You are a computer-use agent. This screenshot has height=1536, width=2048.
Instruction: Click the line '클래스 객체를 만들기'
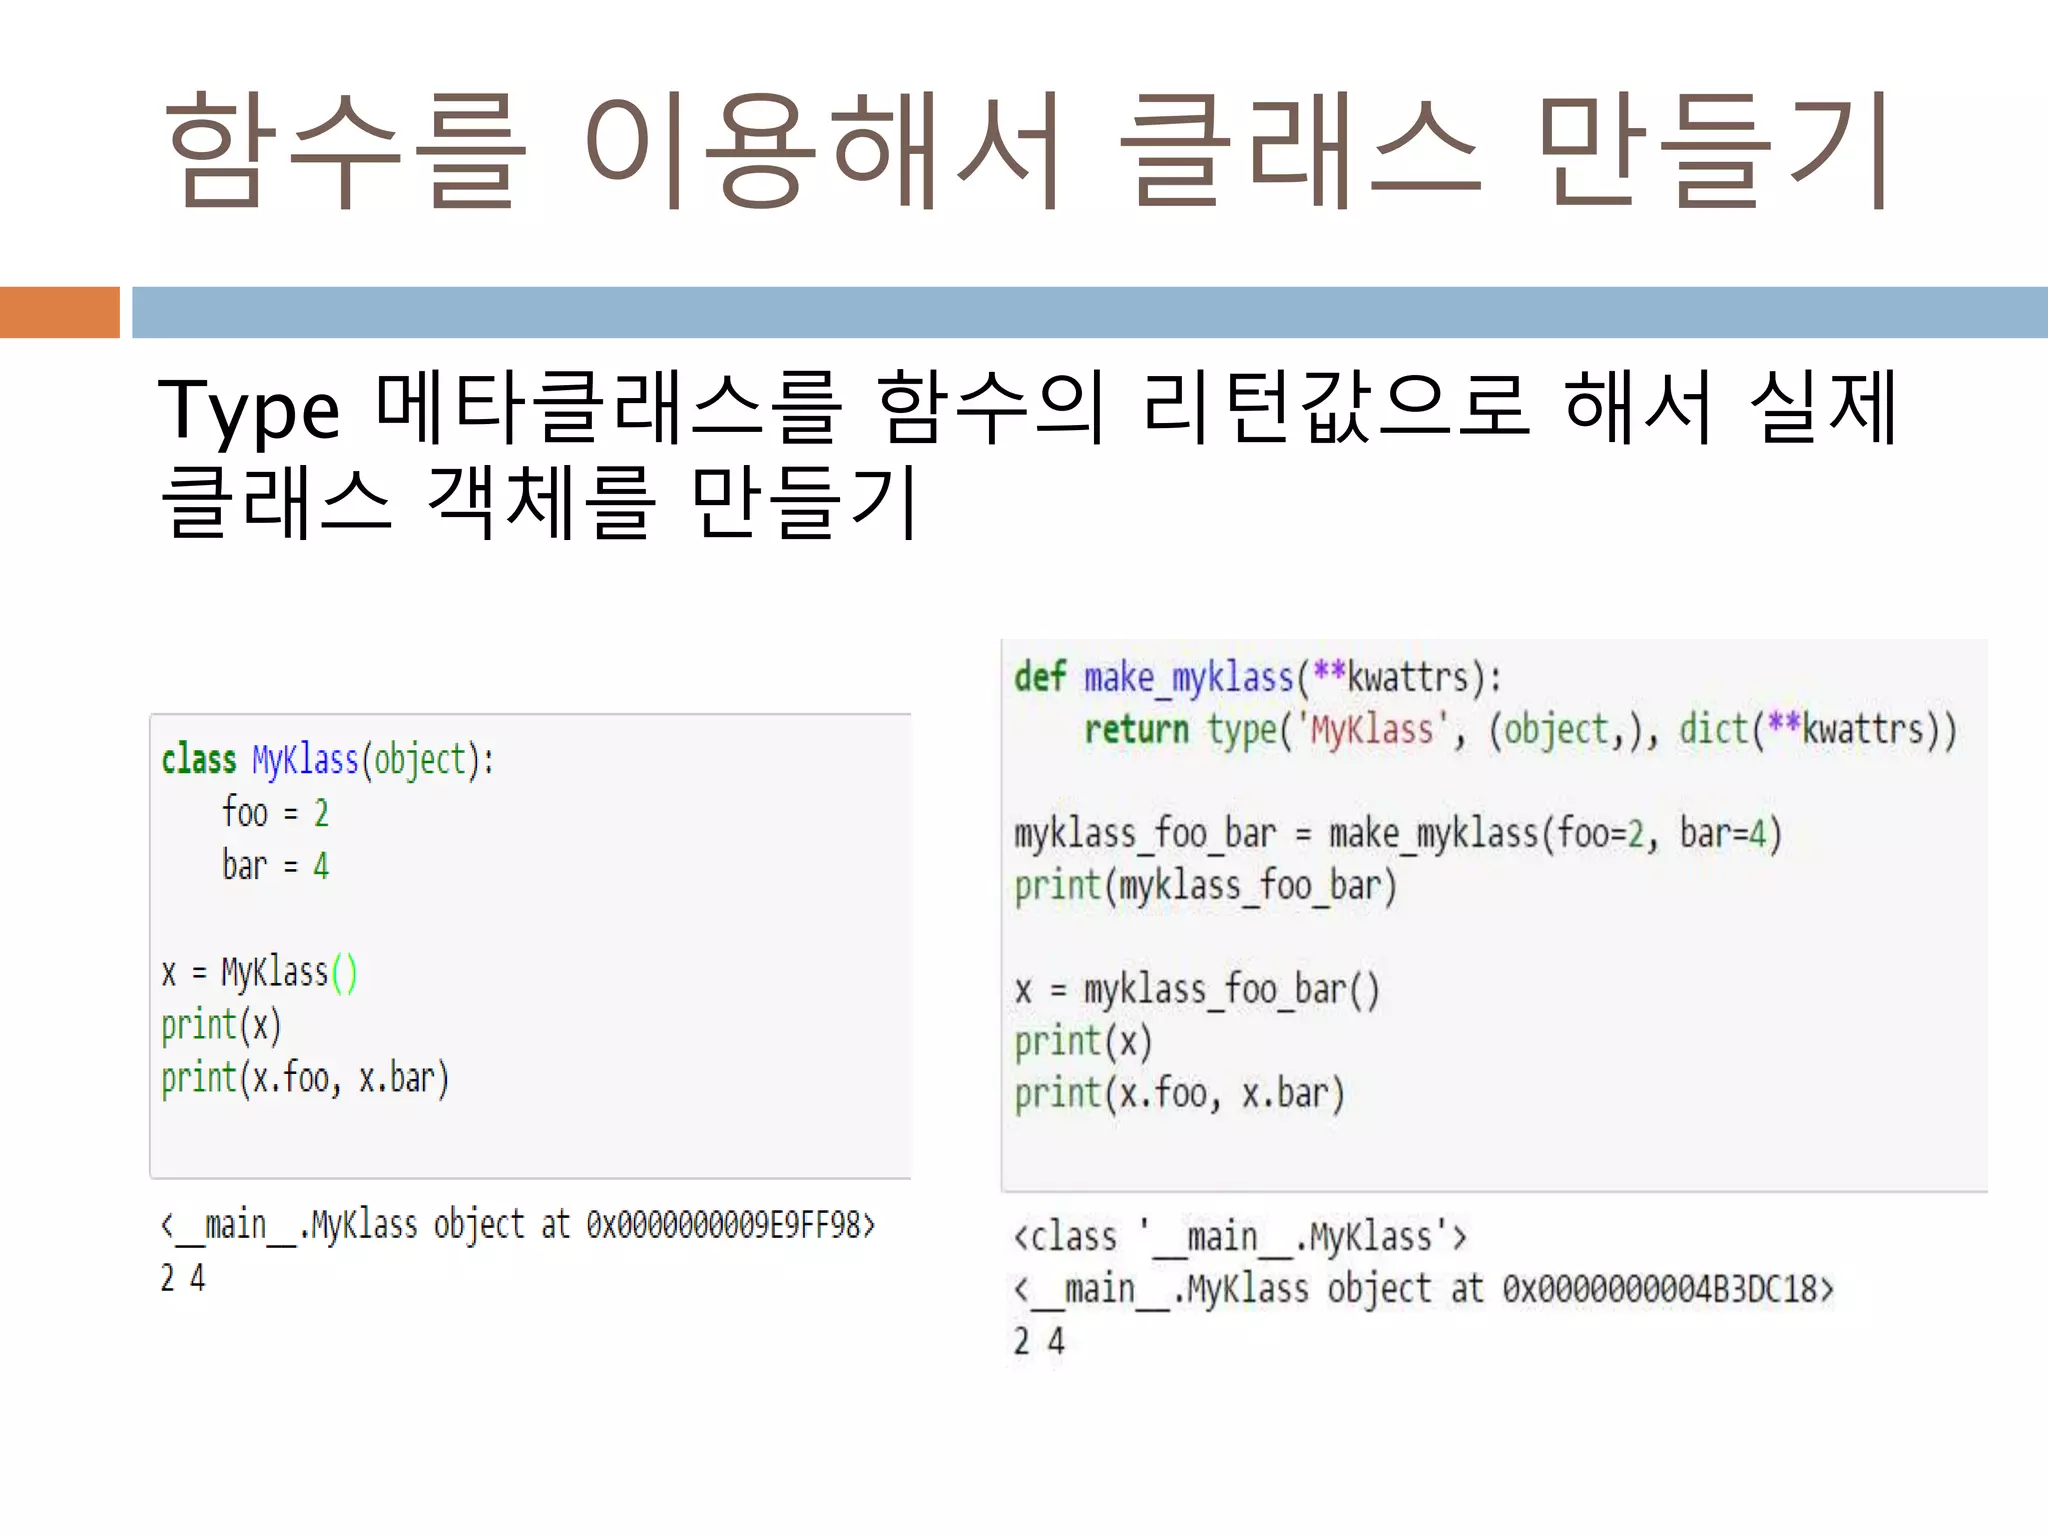point(538,502)
